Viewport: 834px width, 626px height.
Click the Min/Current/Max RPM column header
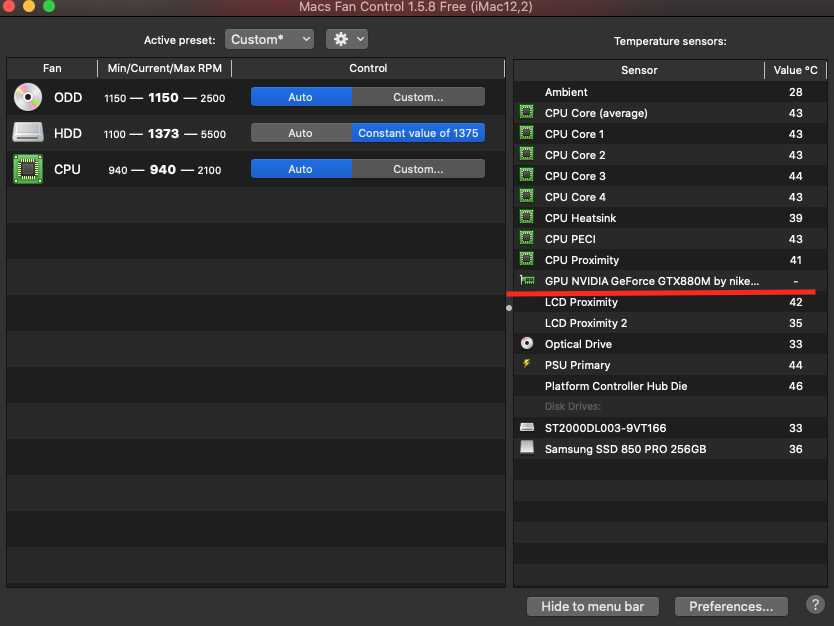pyautogui.click(x=164, y=68)
